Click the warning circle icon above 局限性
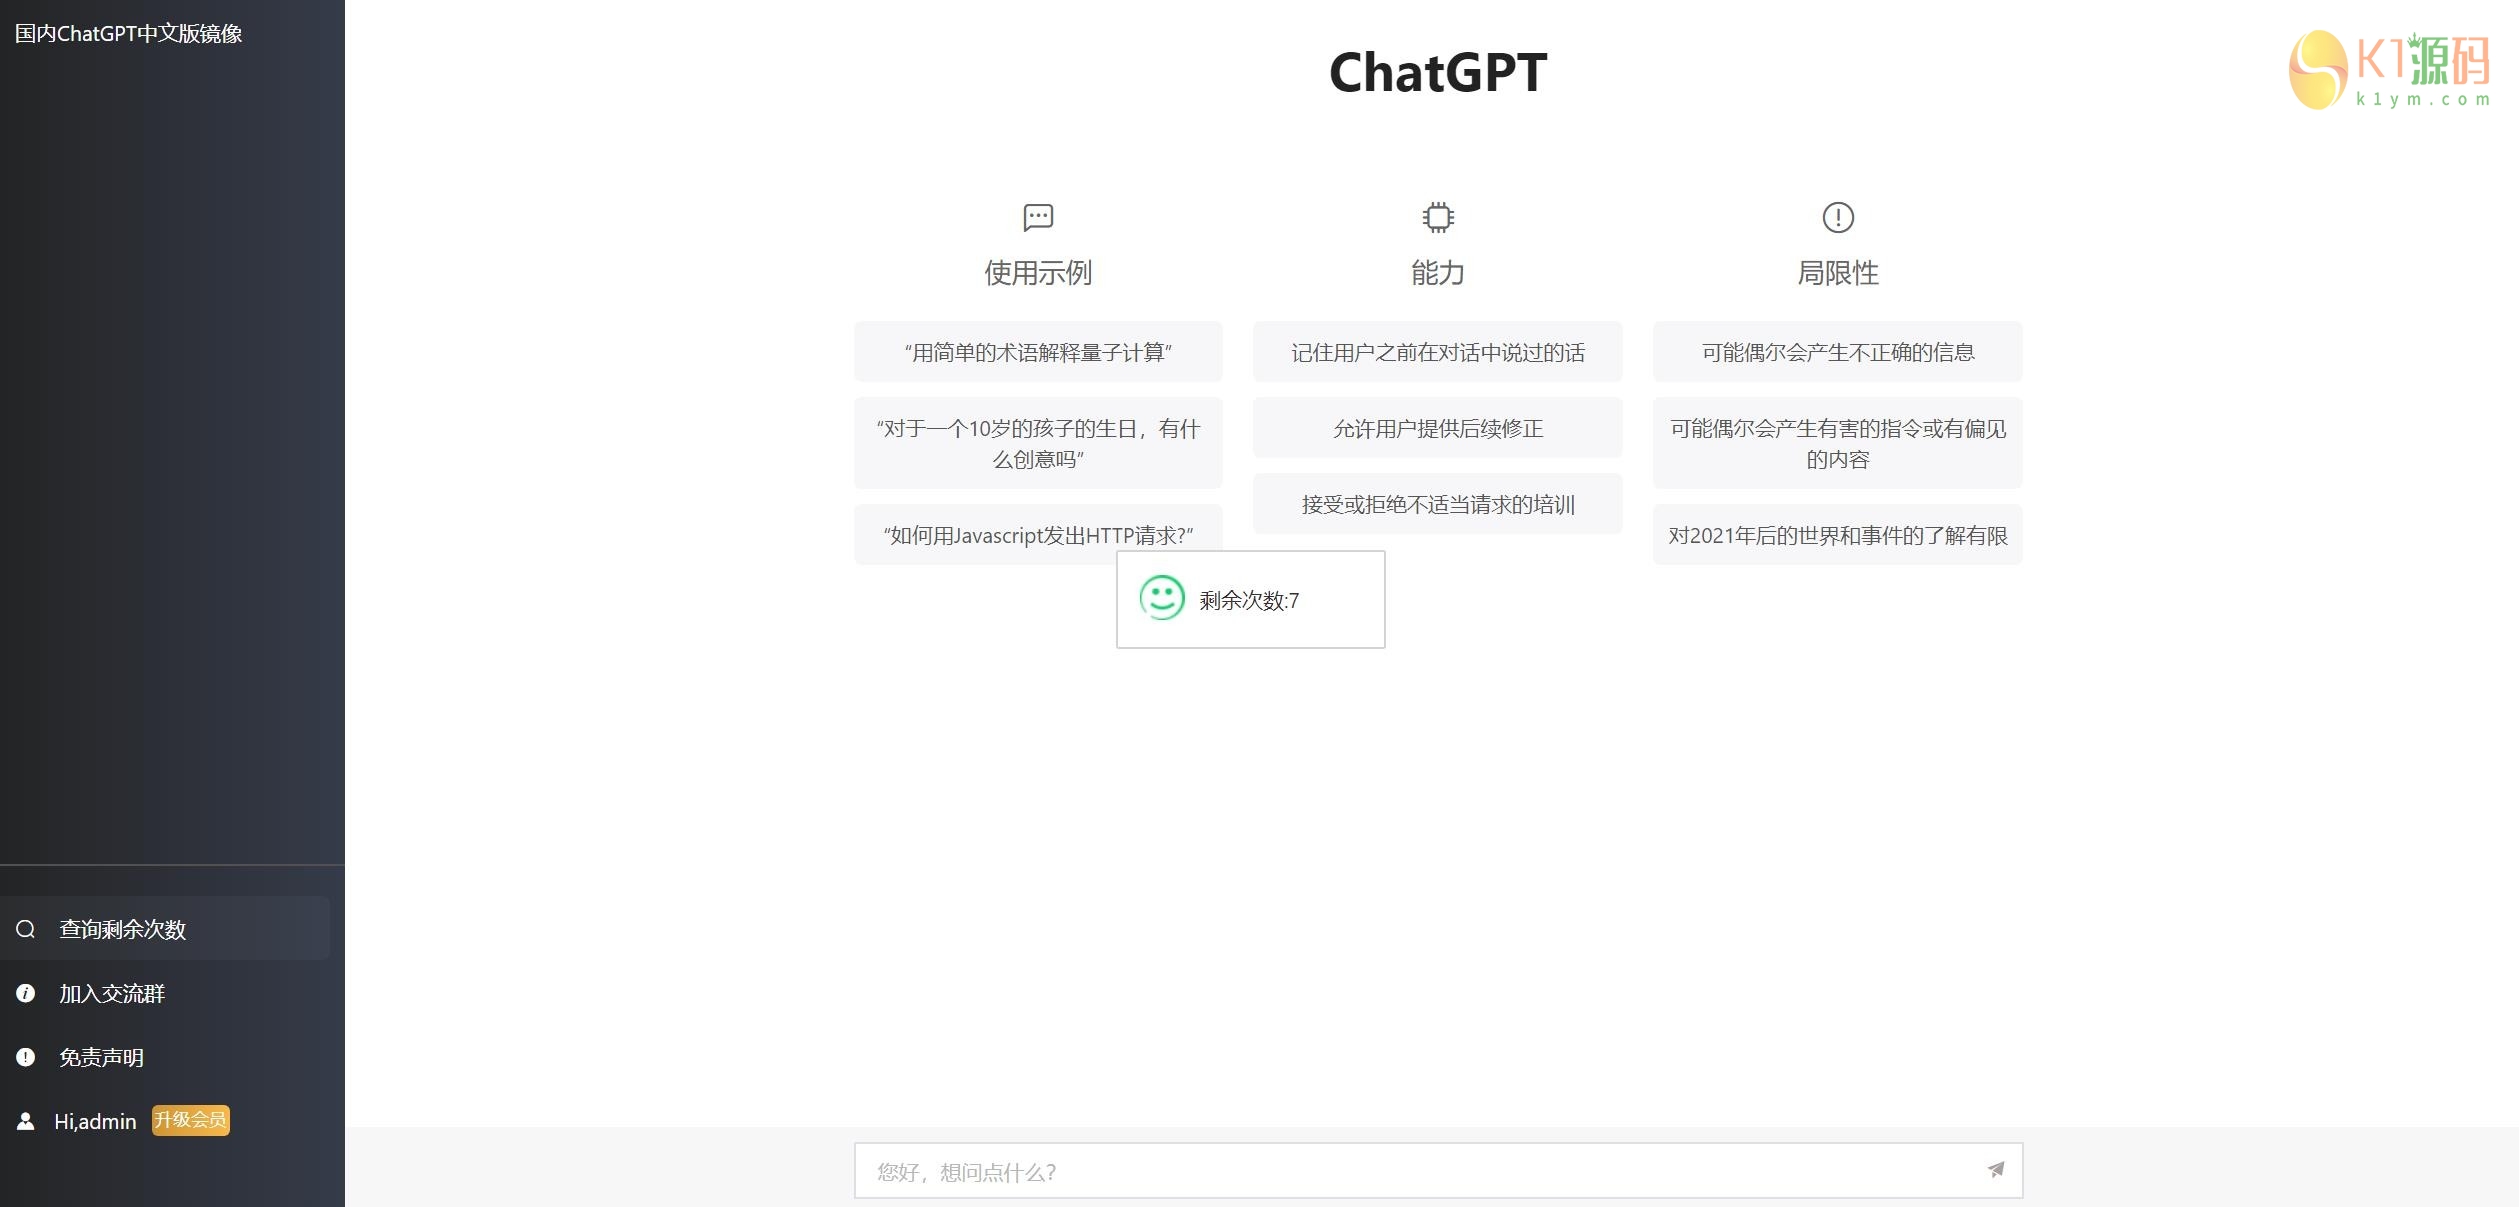Screen dimensions: 2519x1207 click(x=1838, y=217)
